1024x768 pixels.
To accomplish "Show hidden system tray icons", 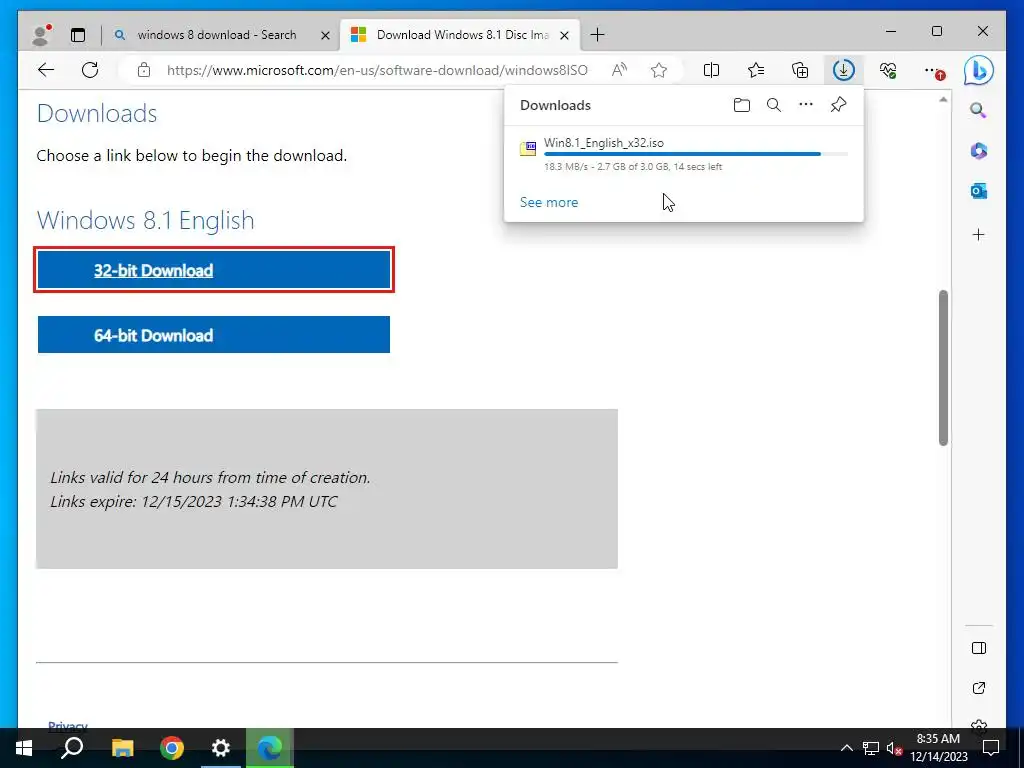I will click(846, 748).
